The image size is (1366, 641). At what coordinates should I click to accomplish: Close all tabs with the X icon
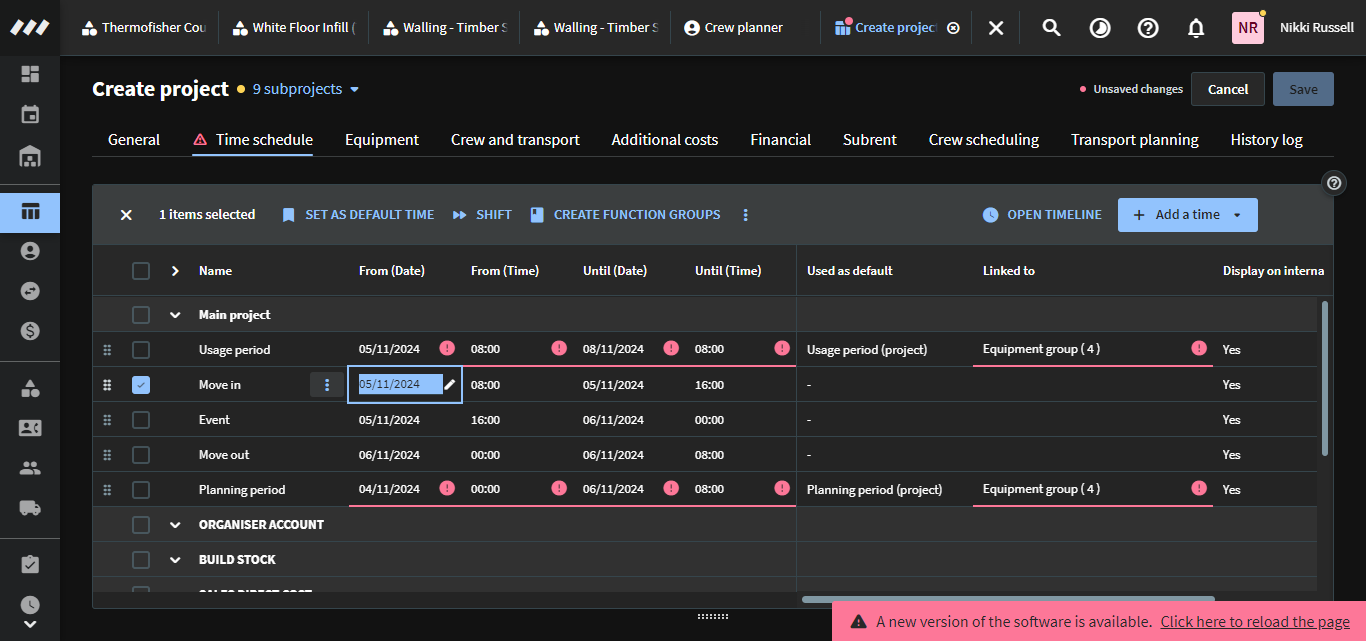[996, 28]
